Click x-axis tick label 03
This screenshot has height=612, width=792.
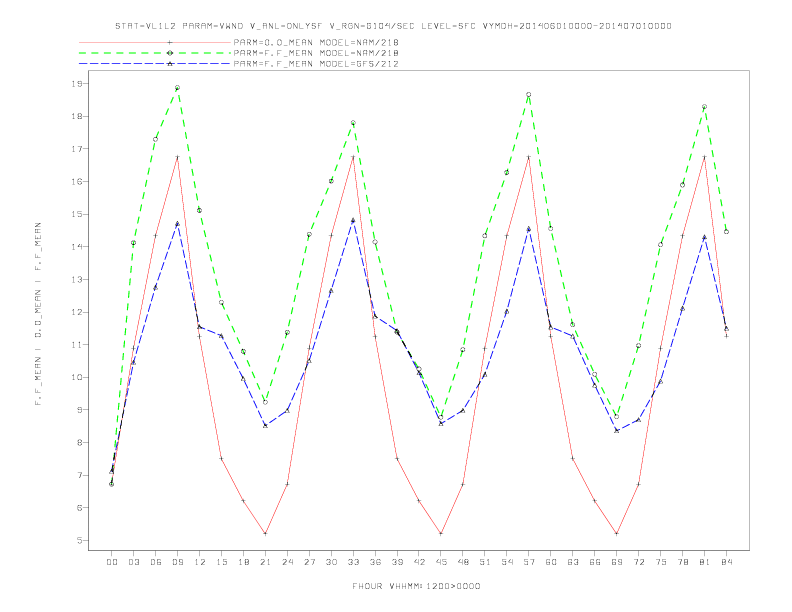(133, 562)
